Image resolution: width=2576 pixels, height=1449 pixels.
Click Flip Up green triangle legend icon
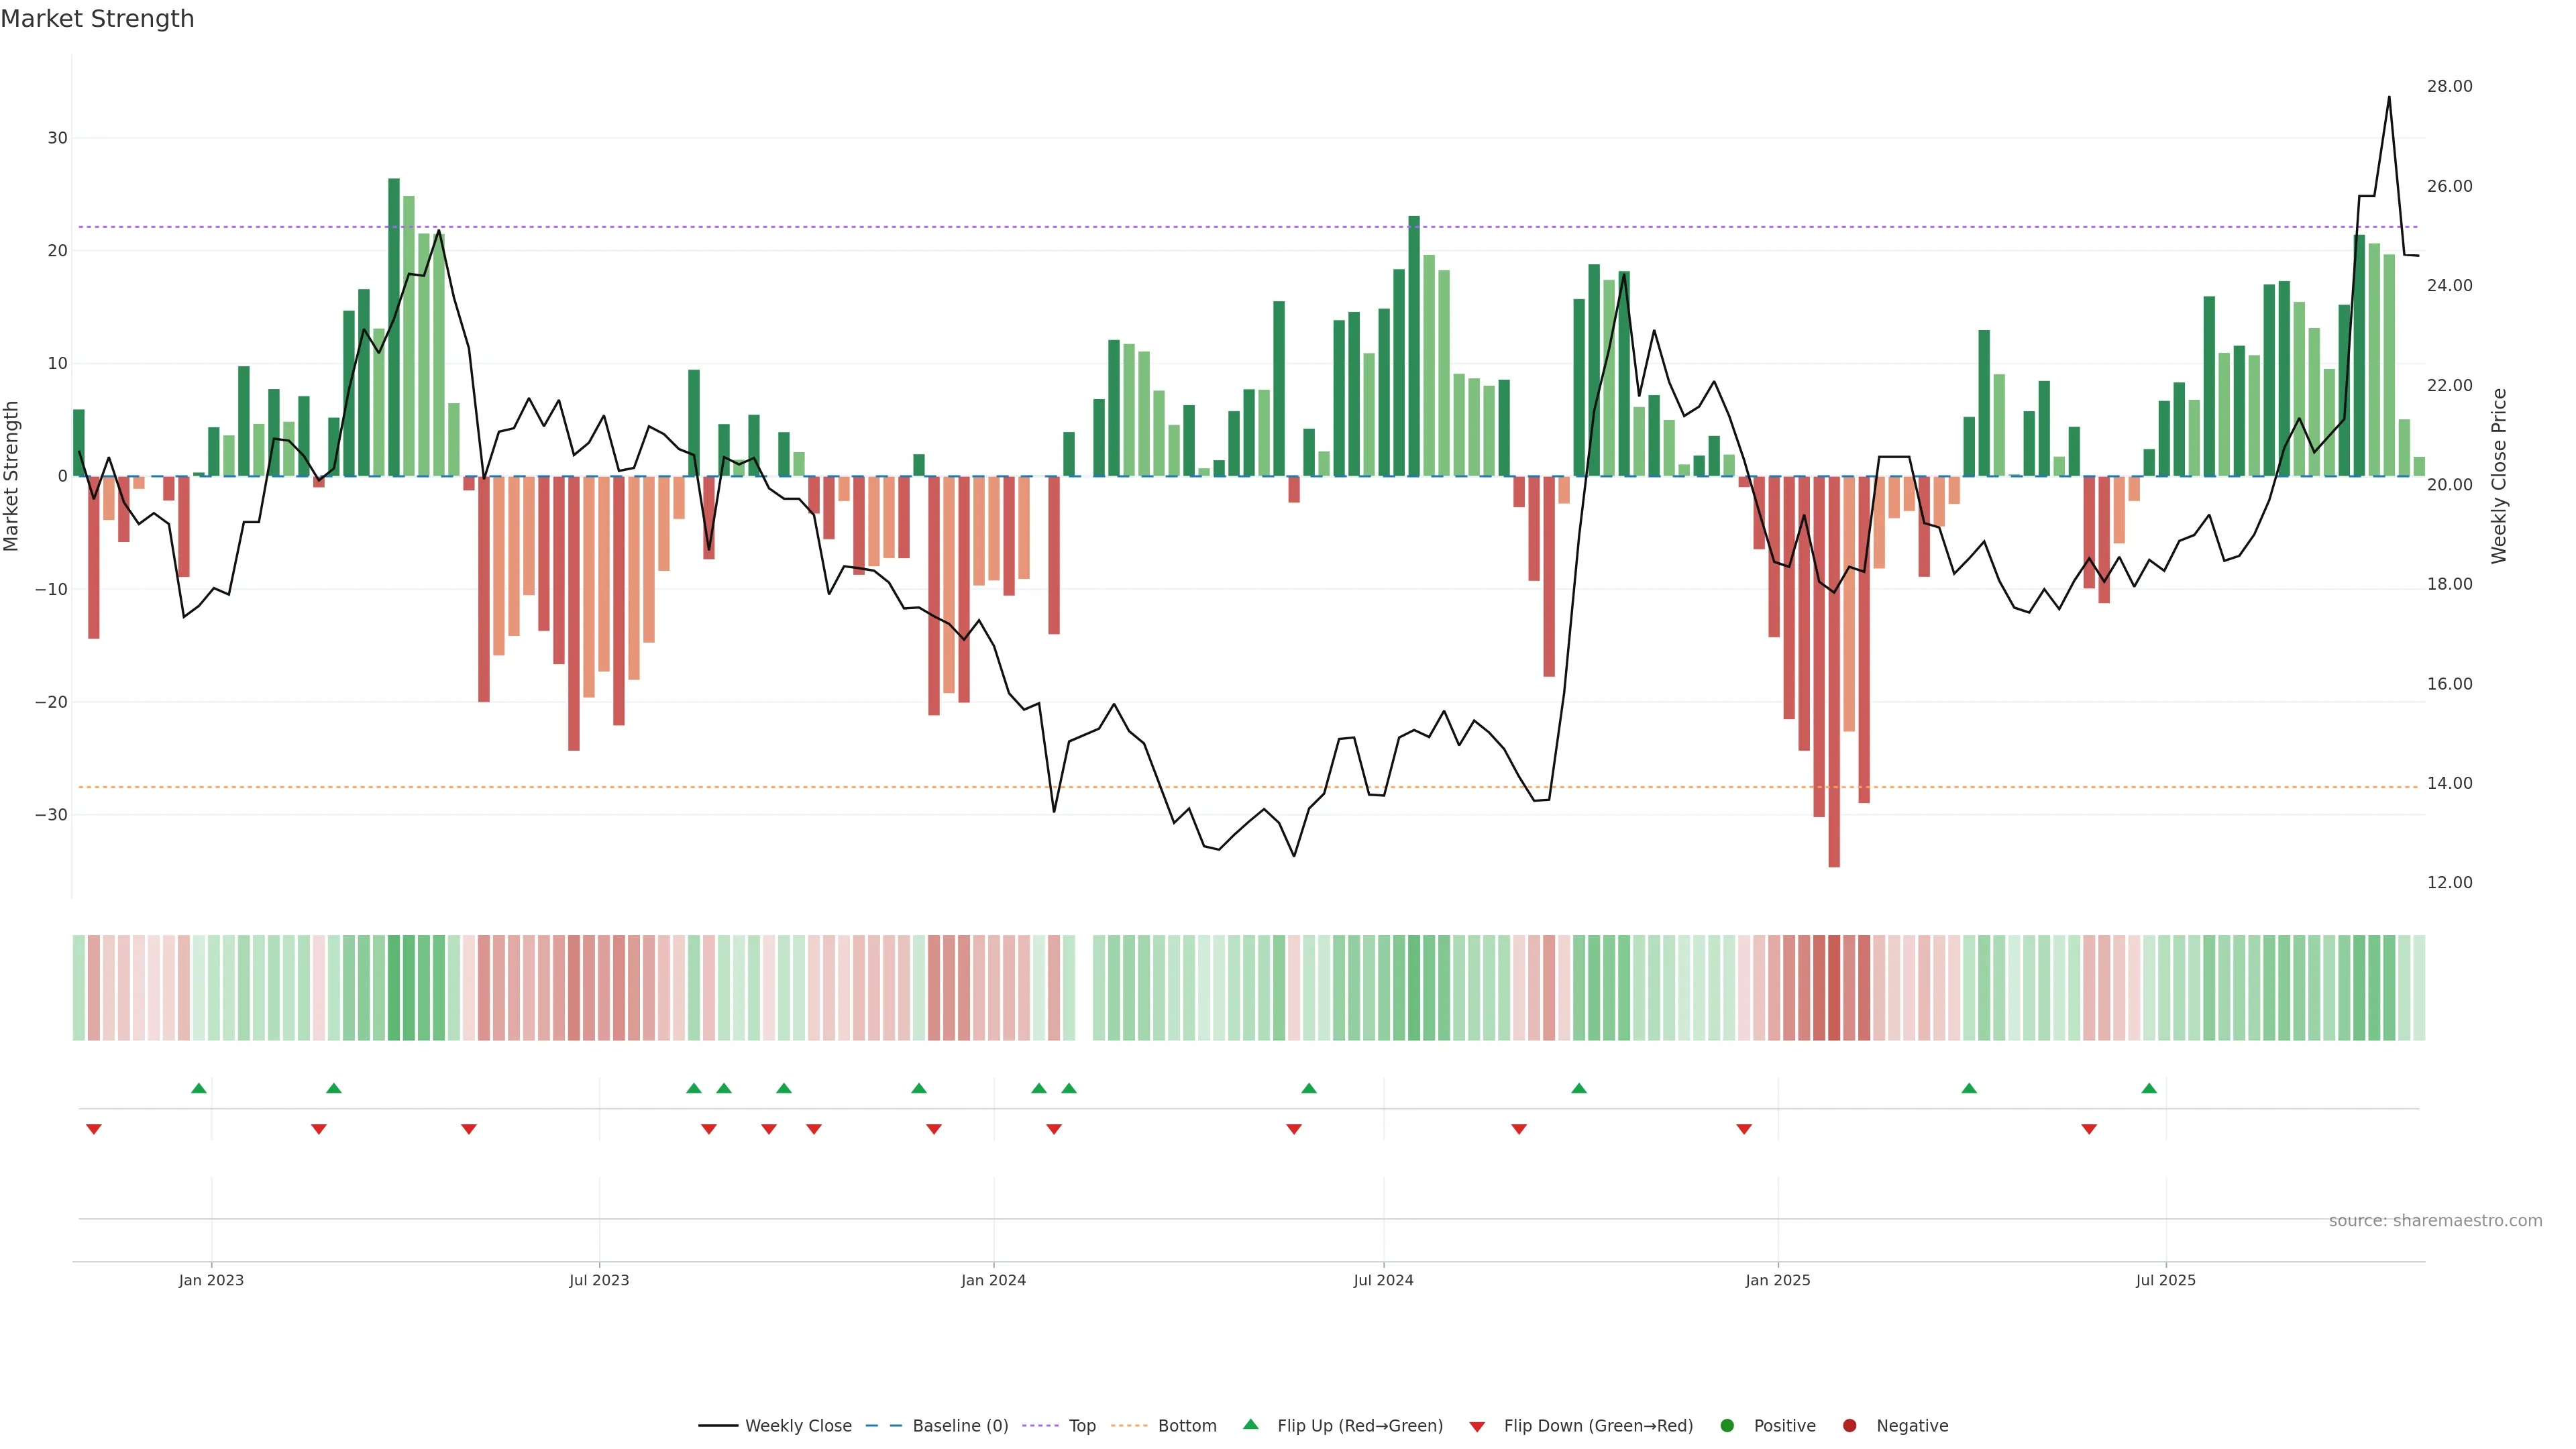pyautogui.click(x=1250, y=1425)
